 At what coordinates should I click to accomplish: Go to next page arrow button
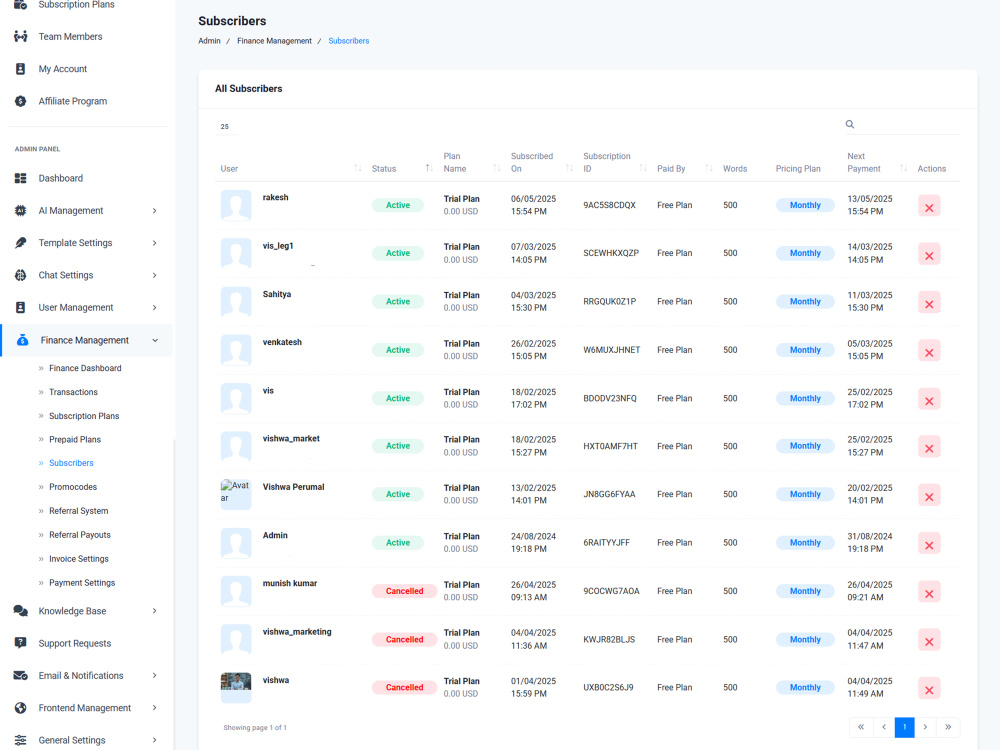pyautogui.click(x=925, y=727)
